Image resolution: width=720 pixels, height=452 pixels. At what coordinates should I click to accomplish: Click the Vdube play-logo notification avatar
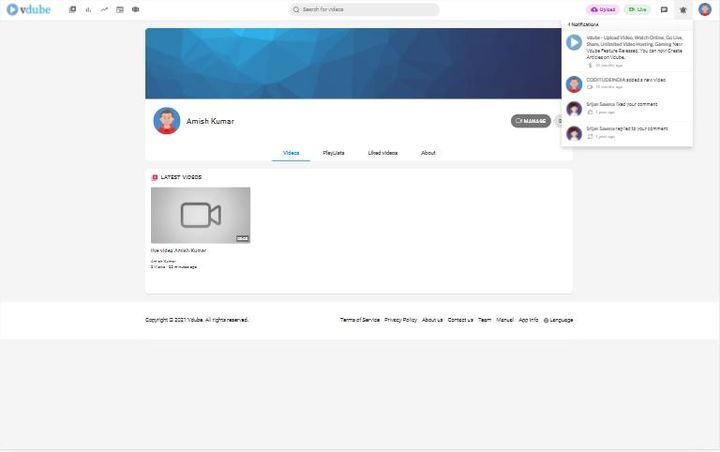[x=574, y=42]
